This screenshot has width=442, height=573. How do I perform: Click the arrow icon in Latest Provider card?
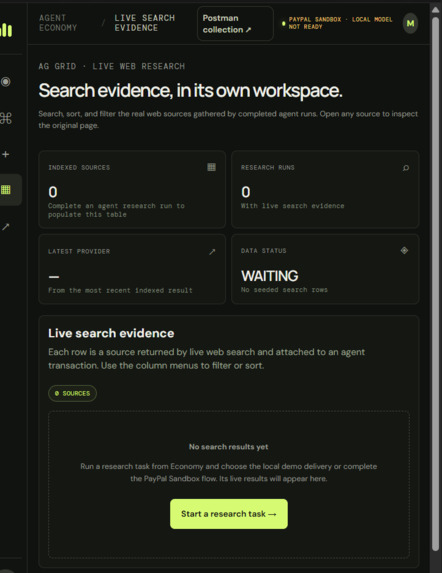212,251
